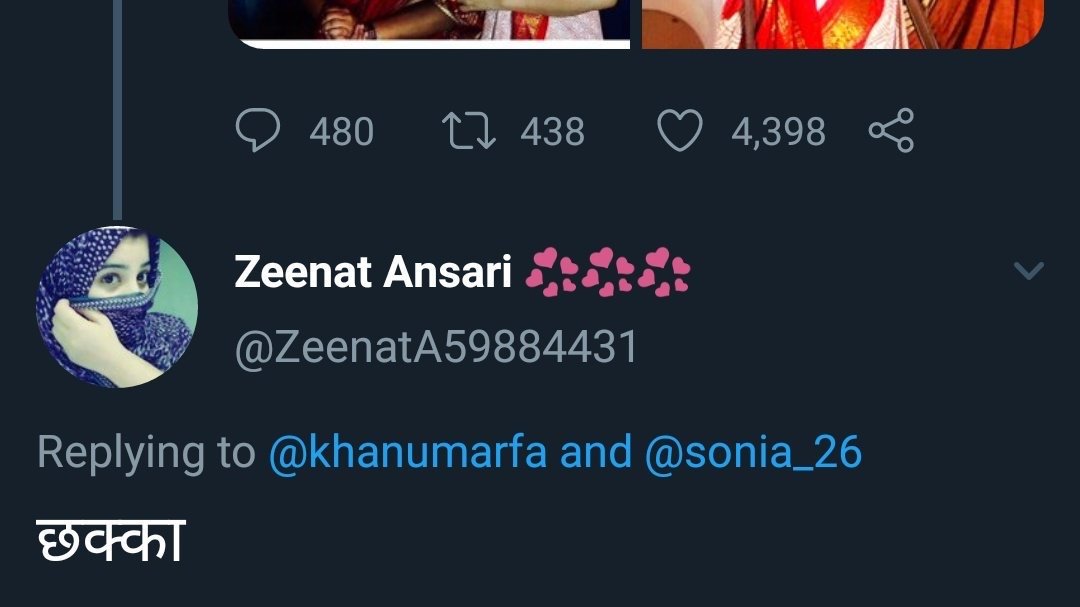
Task: Select the छक्का reply text
Action: [111, 541]
